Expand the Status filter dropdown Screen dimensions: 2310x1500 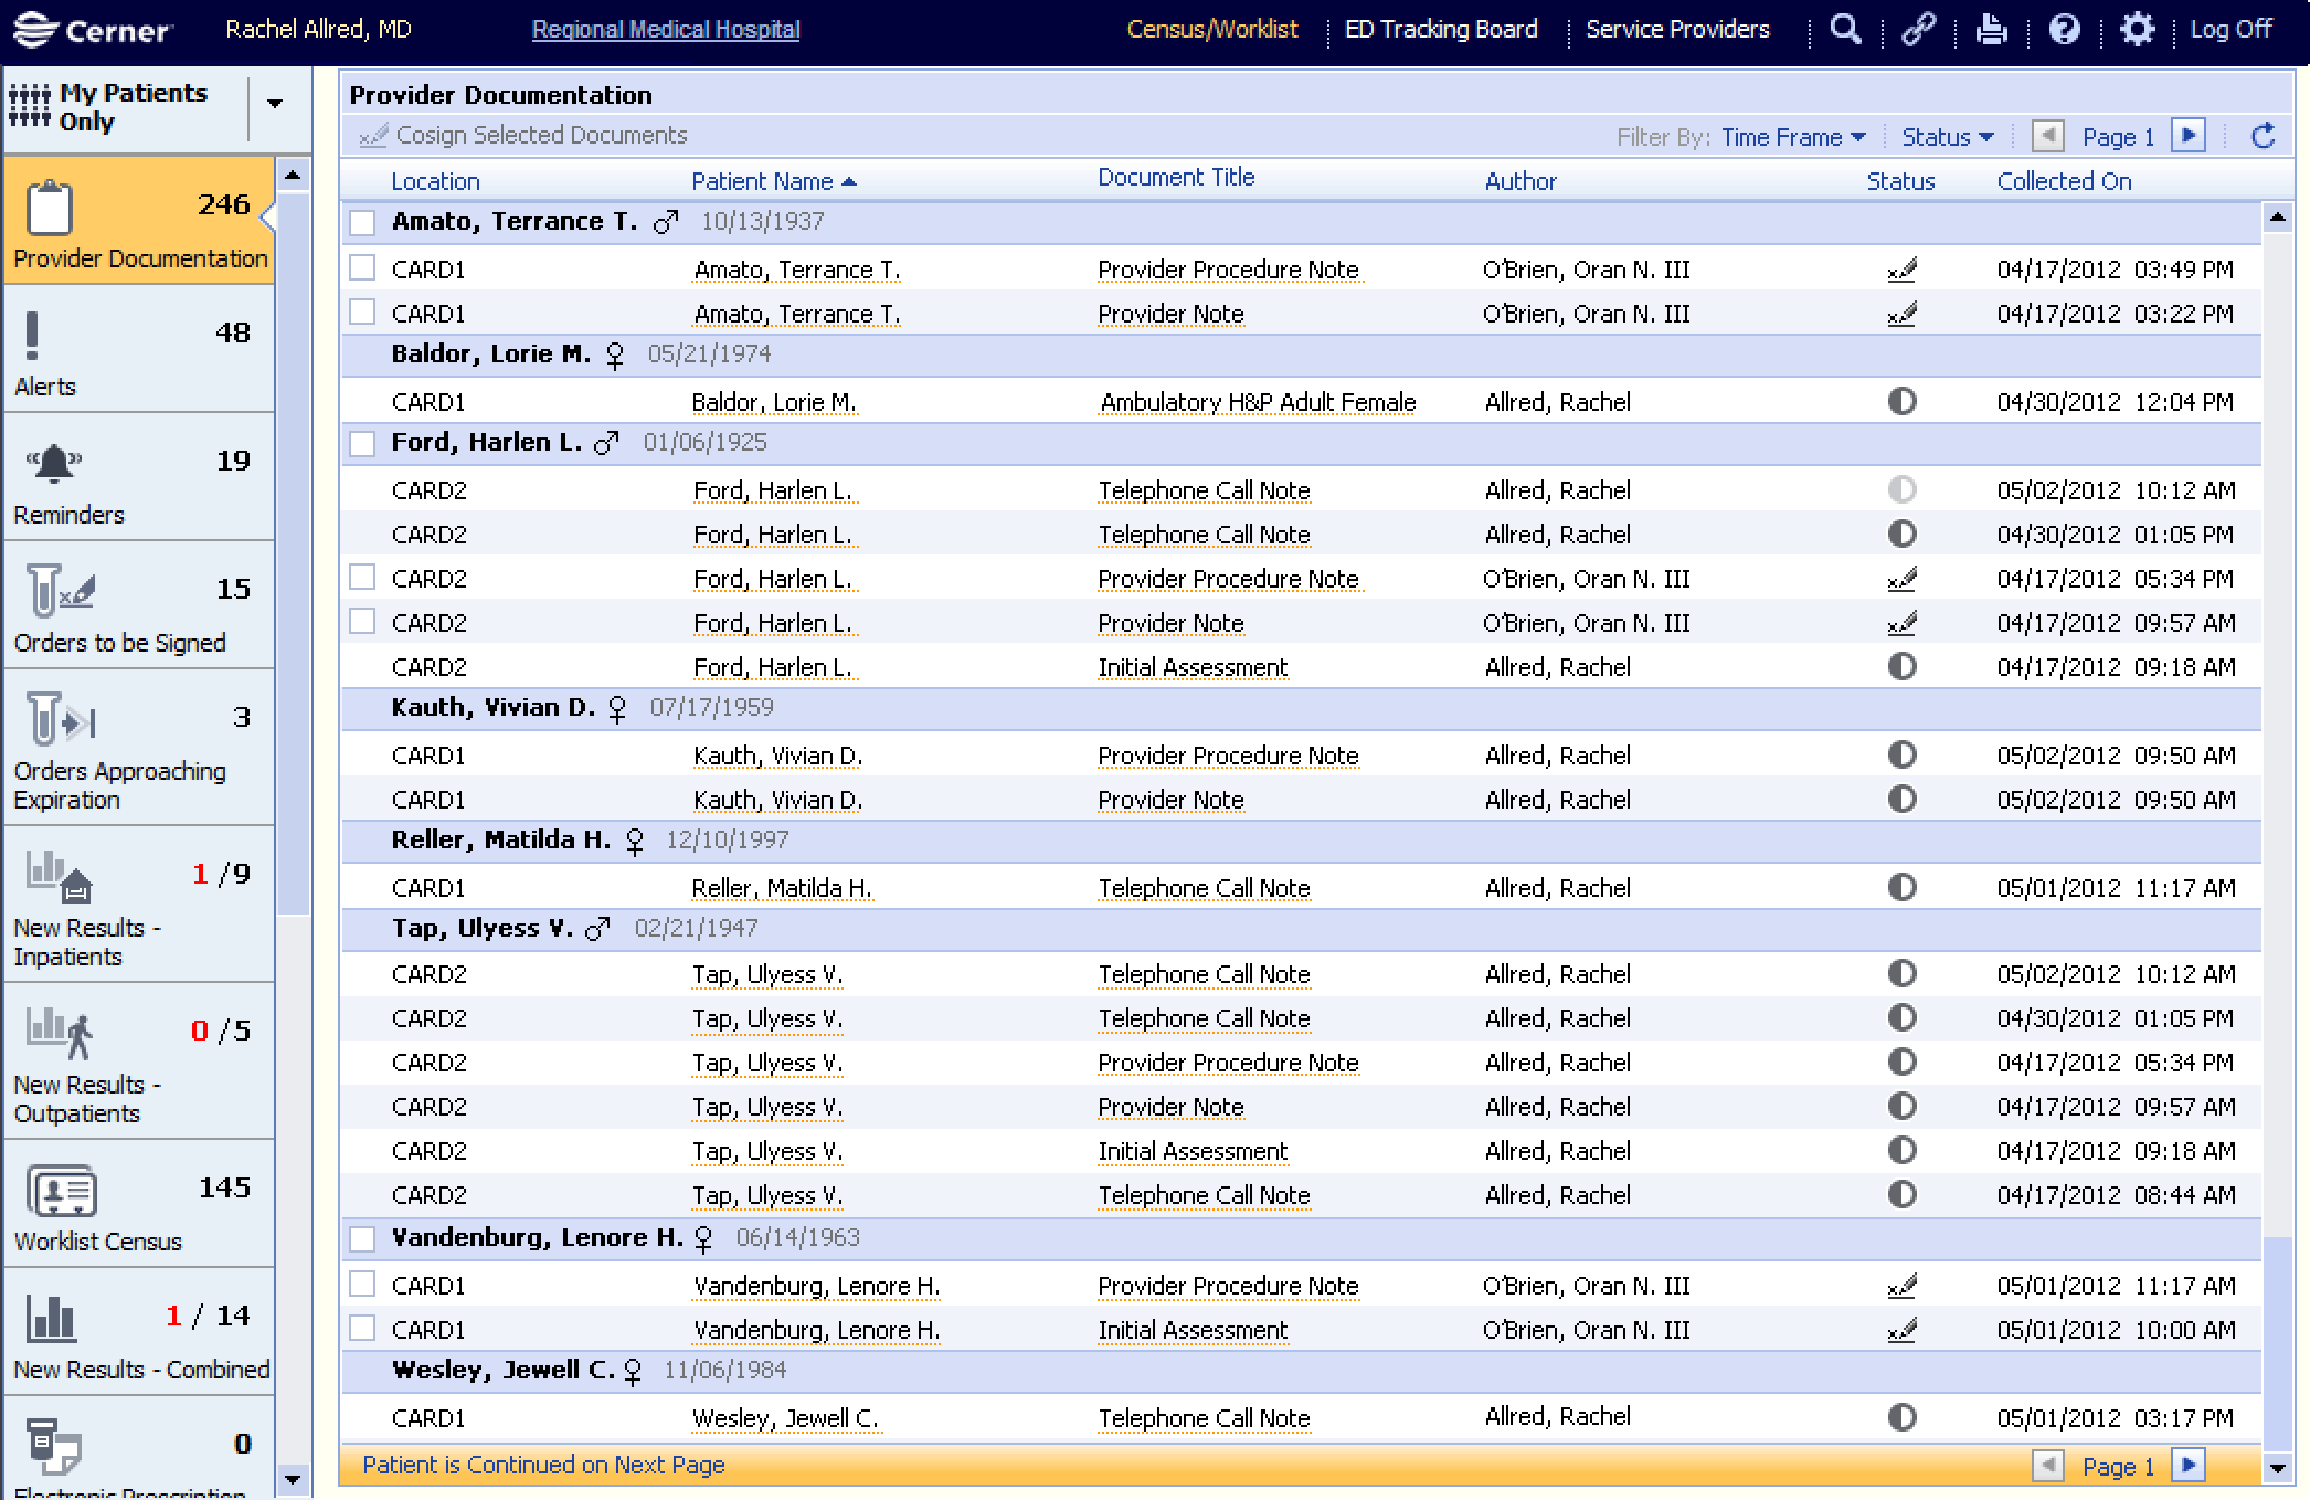[x=1947, y=137]
